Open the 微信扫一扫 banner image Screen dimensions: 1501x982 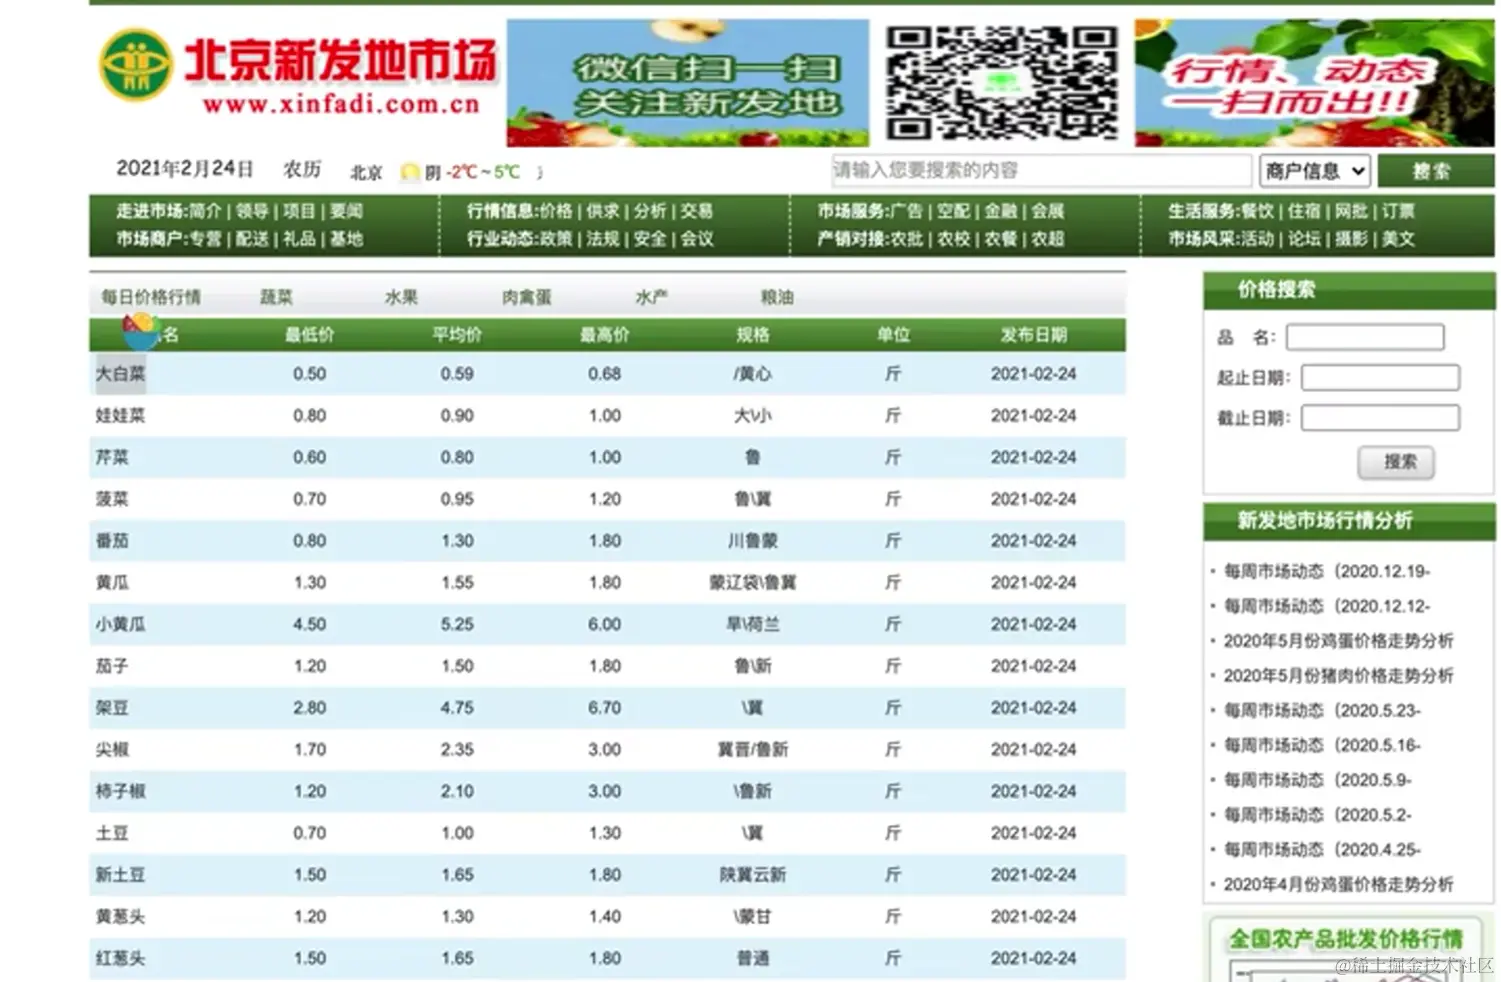688,83
